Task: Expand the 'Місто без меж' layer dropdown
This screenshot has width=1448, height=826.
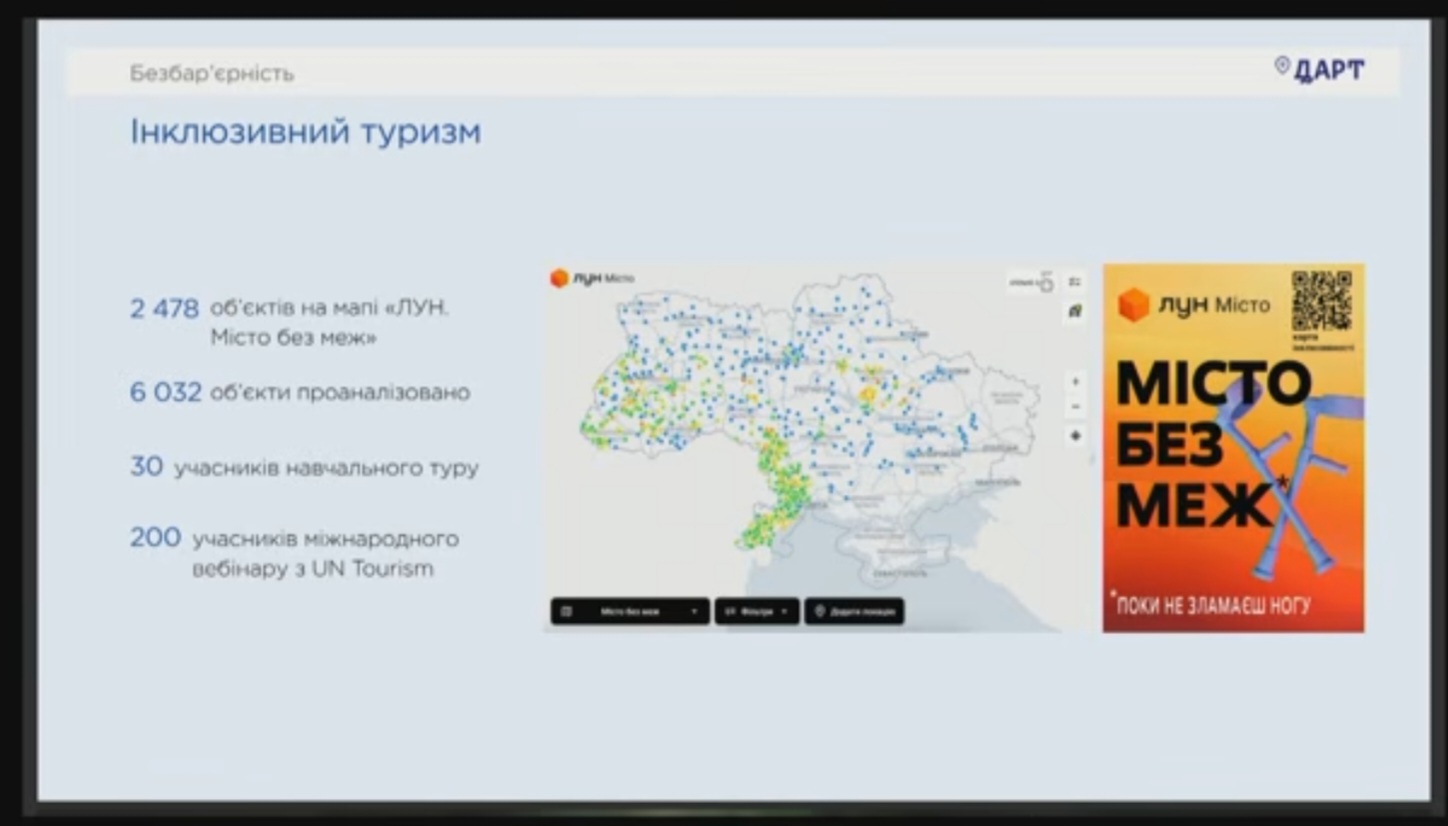Action: (x=693, y=611)
